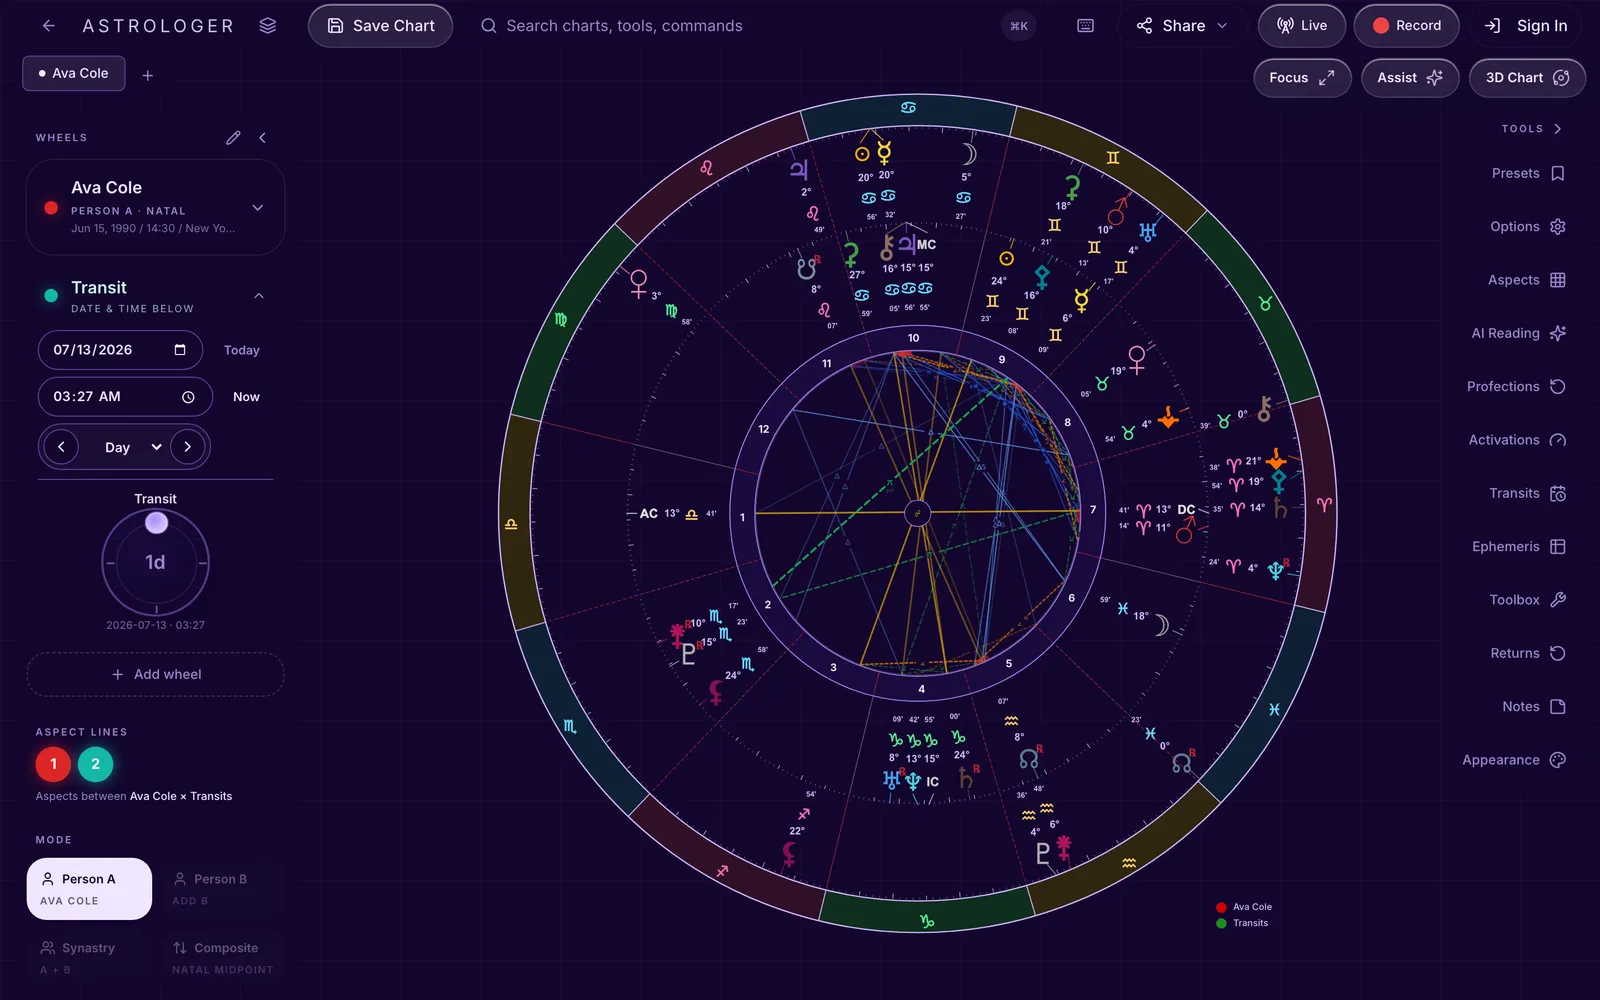Screen dimensions: 1600x1000
Task: Click the Transit 1d time dial
Action: 155,562
